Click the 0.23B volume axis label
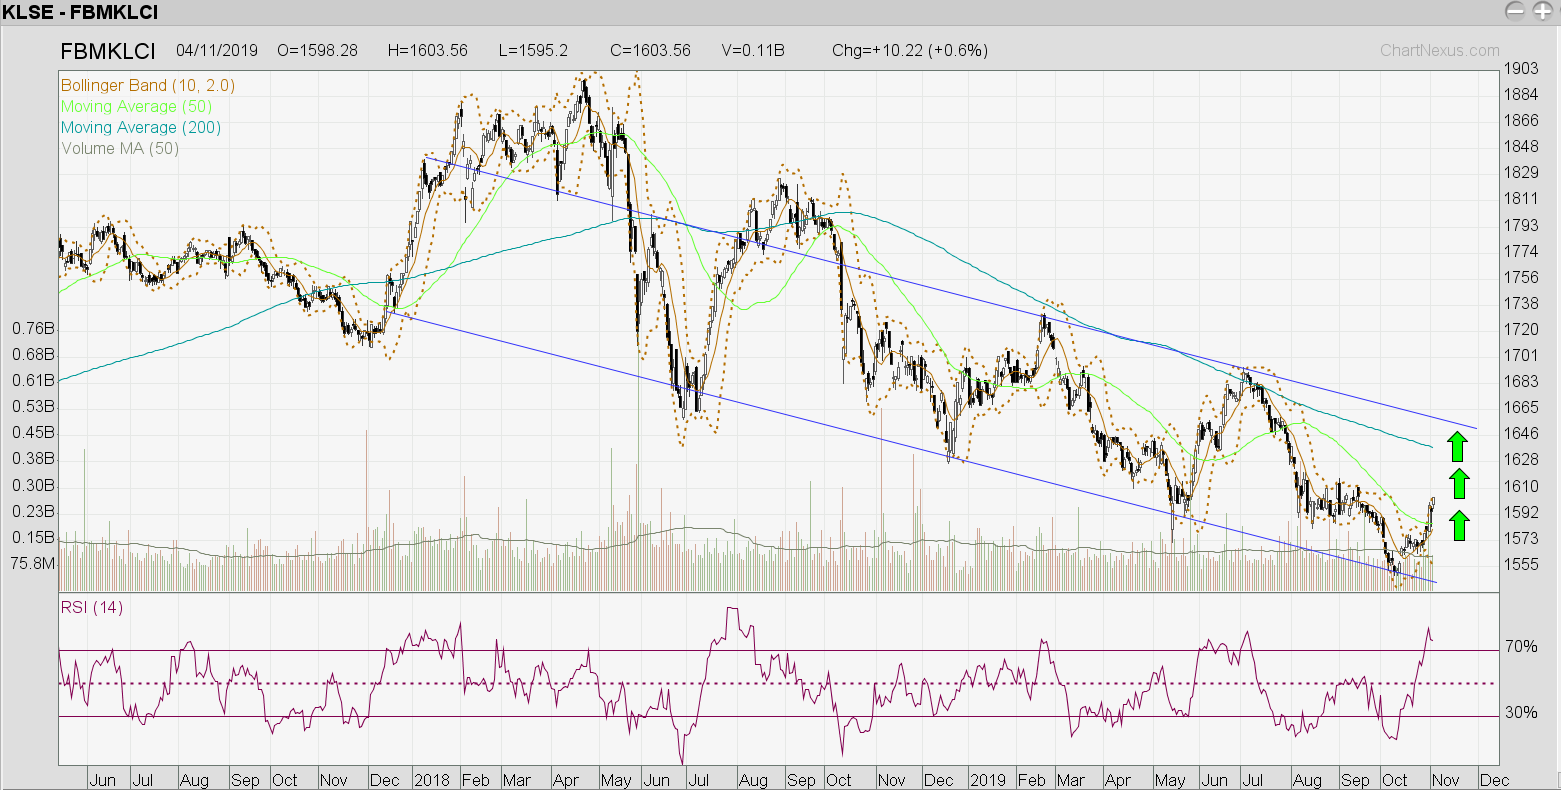This screenshot has height=790, width=1561. pyautogui.click(x=33, y=511)
